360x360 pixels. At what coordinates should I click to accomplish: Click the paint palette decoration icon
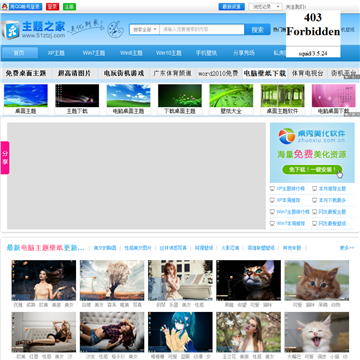pos(115,29)
